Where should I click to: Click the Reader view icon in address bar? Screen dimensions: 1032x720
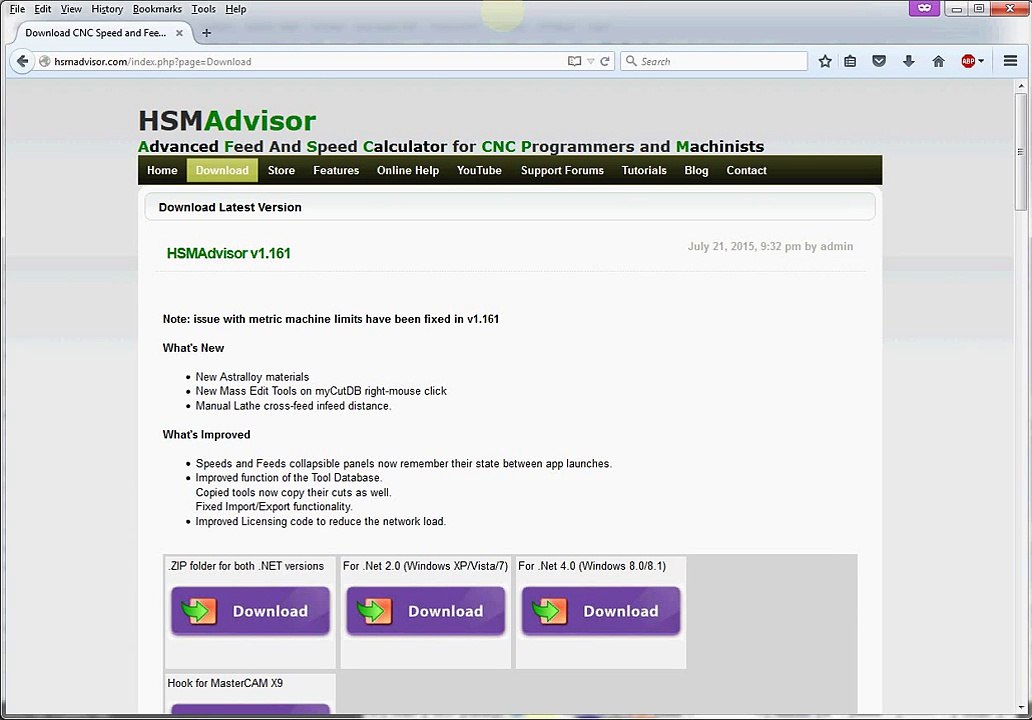[574, 61]
